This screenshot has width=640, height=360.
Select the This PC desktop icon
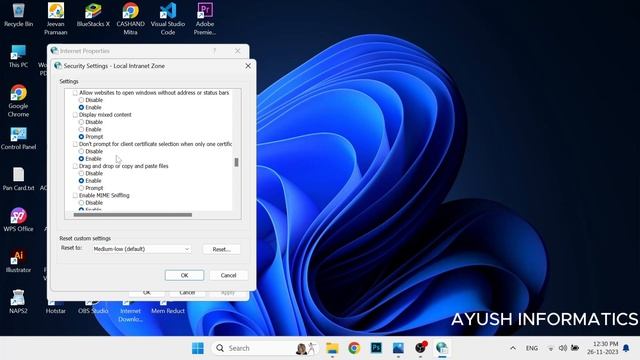pyautogui.click(x=18, y=56)
